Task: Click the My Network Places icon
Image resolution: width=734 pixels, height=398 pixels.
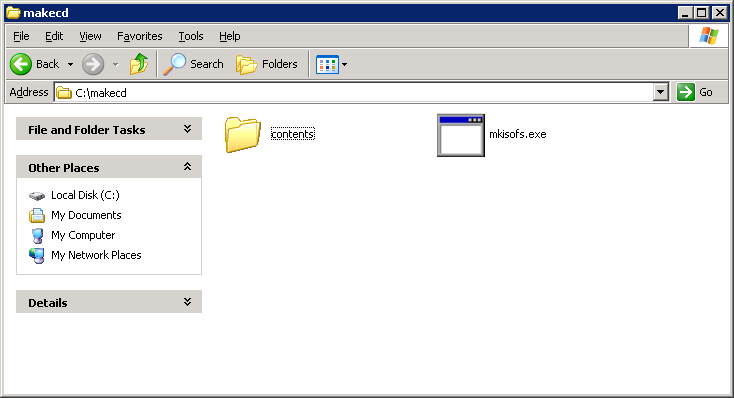Action: tap(37, 255)
